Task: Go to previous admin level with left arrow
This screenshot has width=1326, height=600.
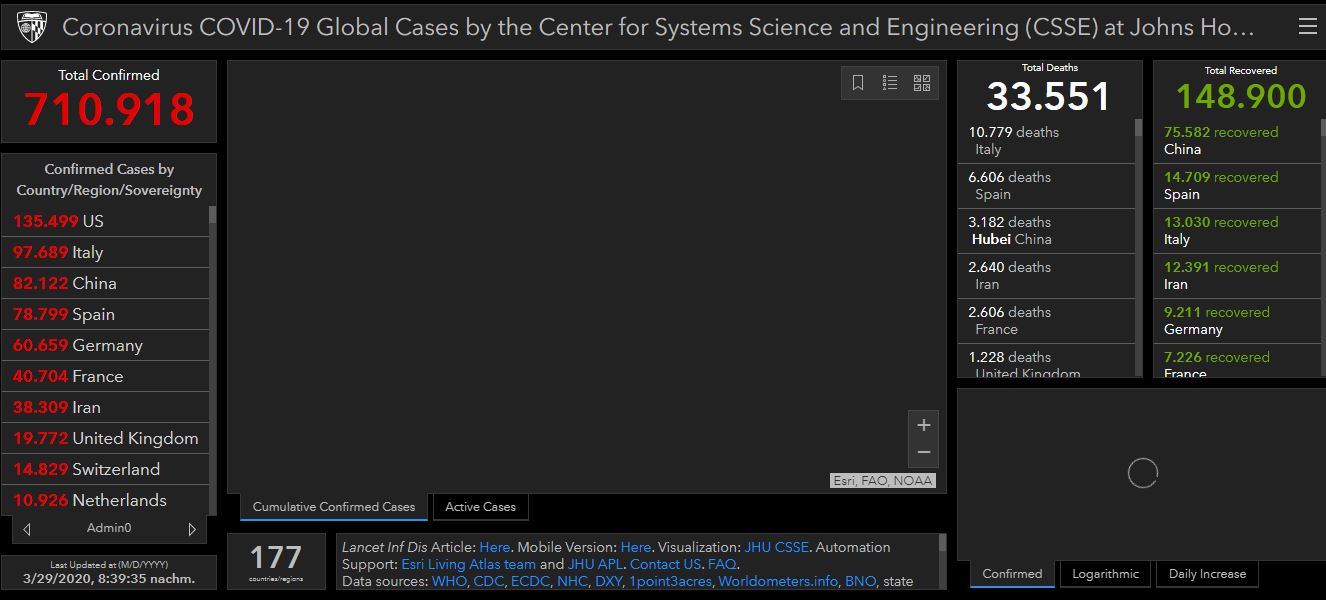Action: tap(27, 528)
